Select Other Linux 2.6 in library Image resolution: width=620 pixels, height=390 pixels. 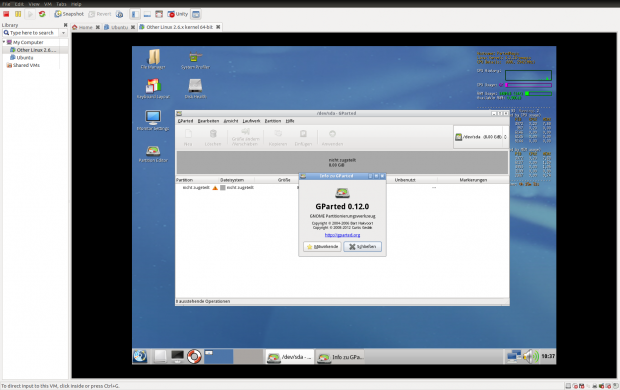coord(36,50)
